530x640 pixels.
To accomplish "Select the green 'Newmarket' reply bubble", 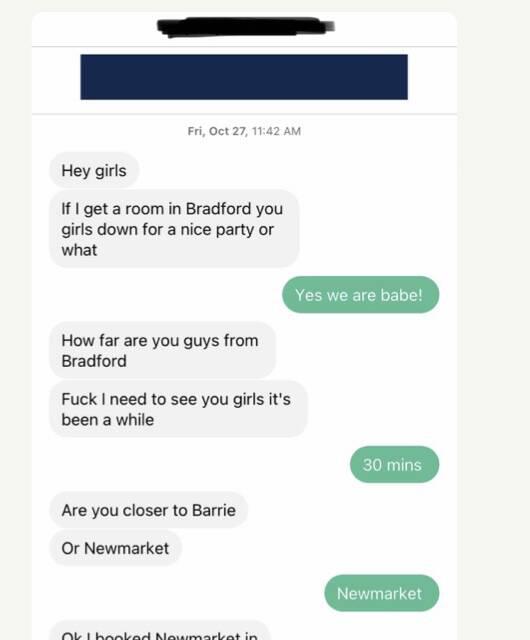I will (x=382, y=593).
